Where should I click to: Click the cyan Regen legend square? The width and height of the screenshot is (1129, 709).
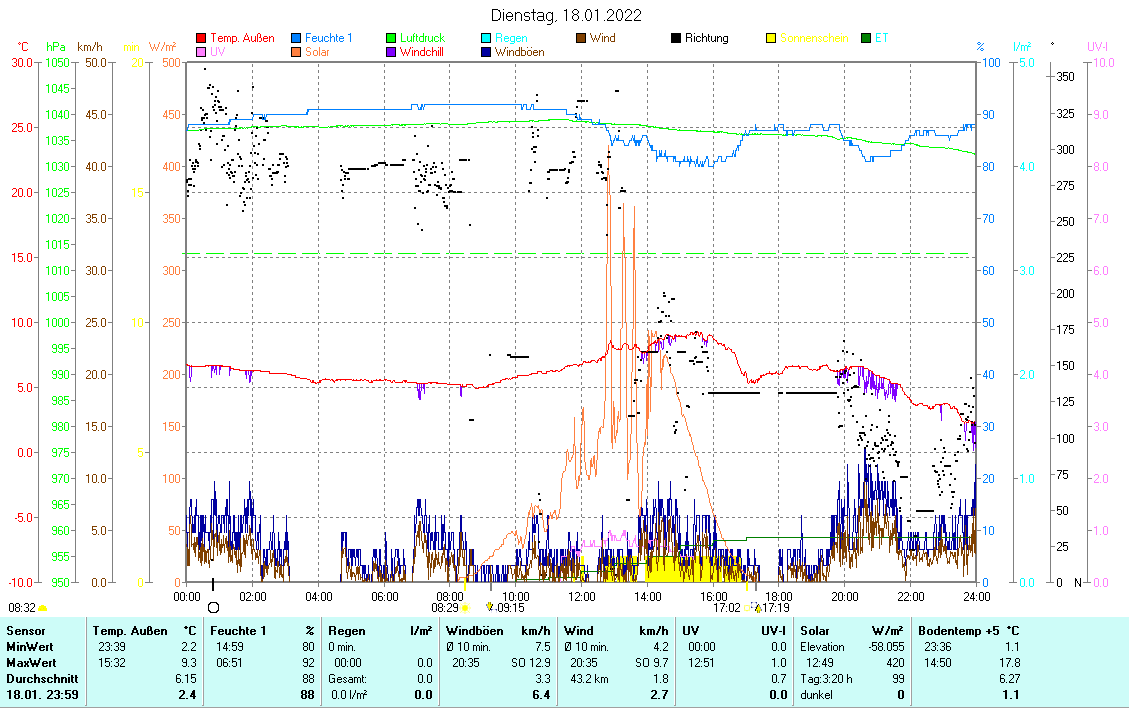(x=486, y=39)
